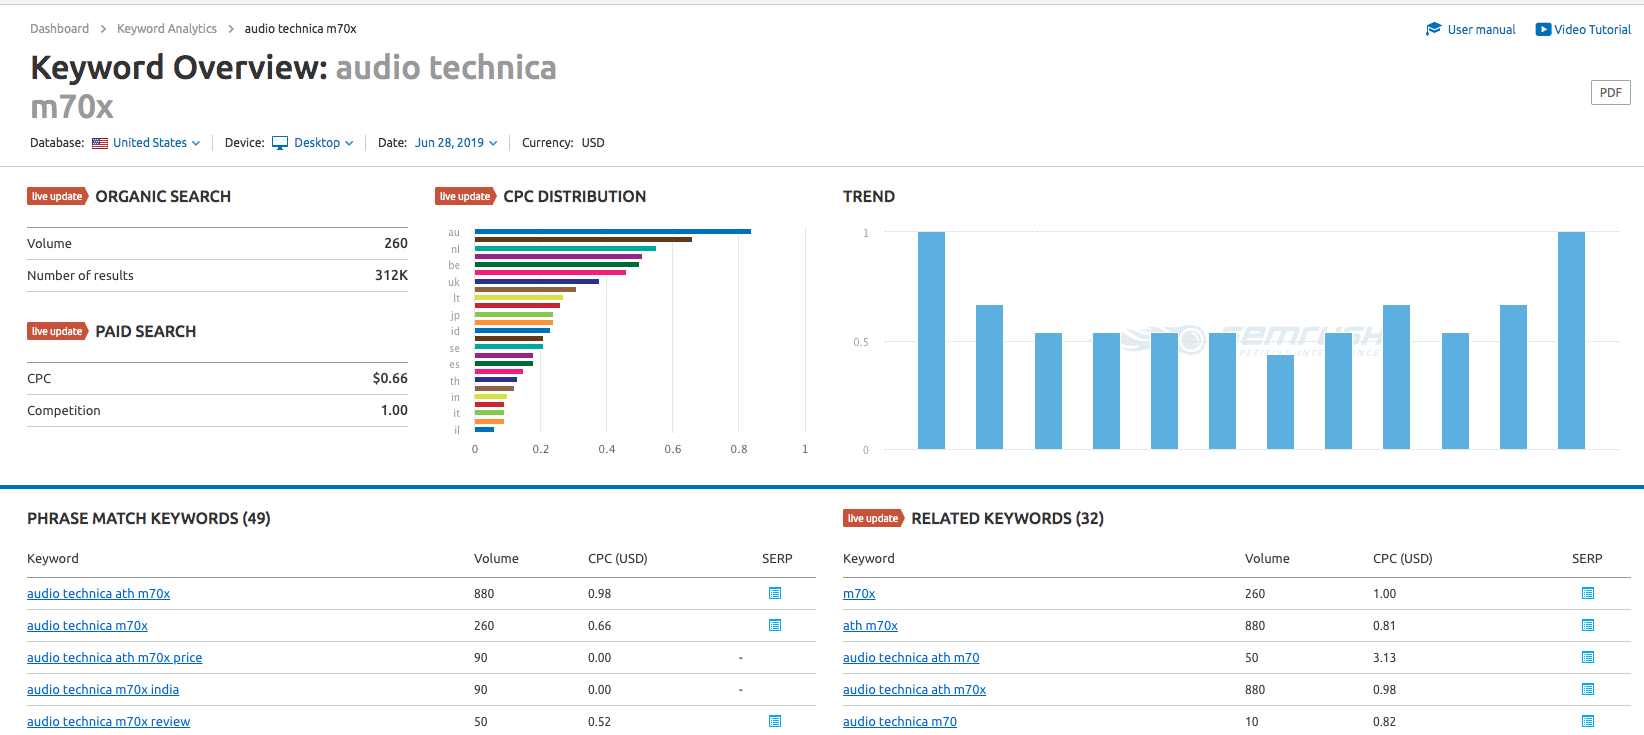Viewport: 1644px width, 735px height.
Task: Expand the Desktop device dropdown
Action: click(323, 143)
